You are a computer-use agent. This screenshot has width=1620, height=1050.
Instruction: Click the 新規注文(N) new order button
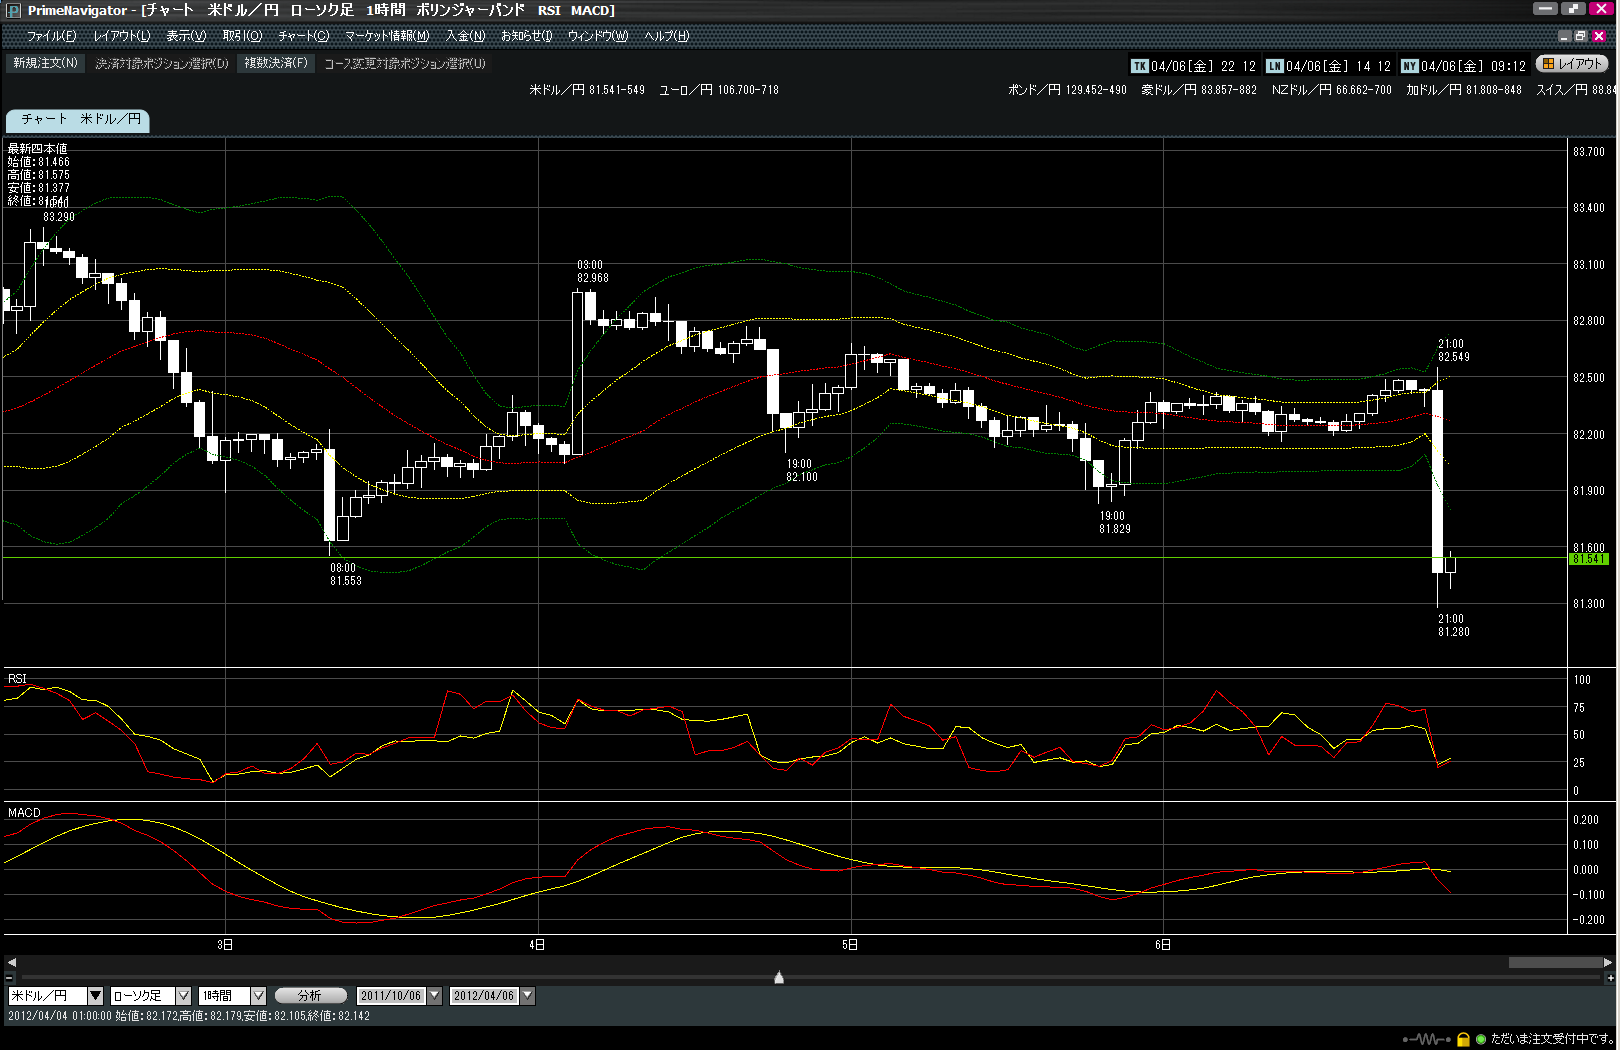click(45, 63)
